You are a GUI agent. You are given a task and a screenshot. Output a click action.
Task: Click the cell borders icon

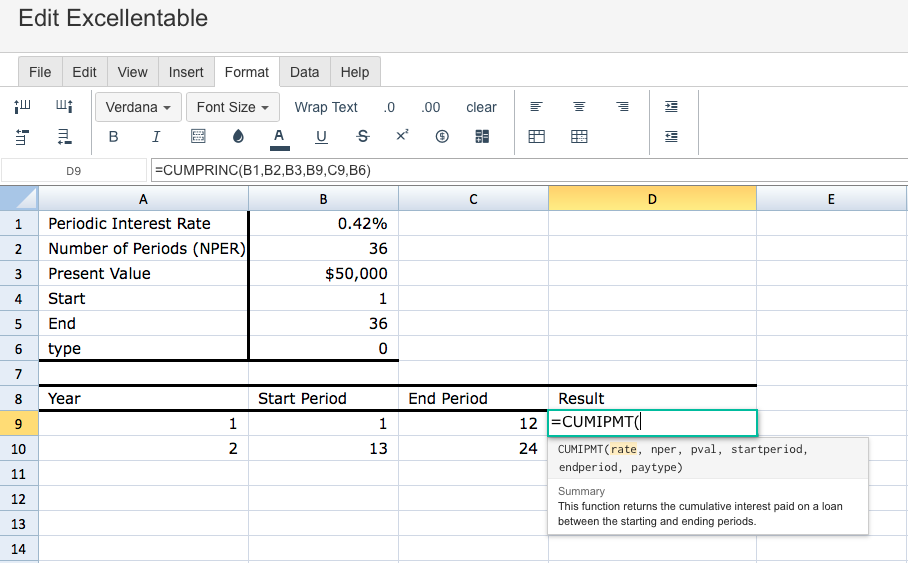pos(198,137)
